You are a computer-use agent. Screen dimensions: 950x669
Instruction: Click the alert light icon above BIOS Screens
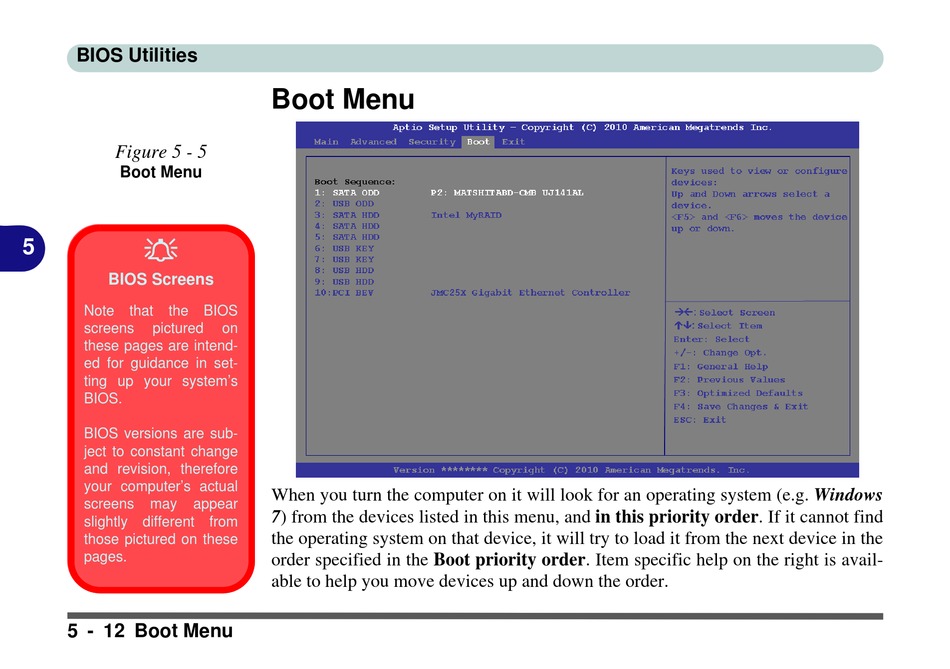click(160, 250)
